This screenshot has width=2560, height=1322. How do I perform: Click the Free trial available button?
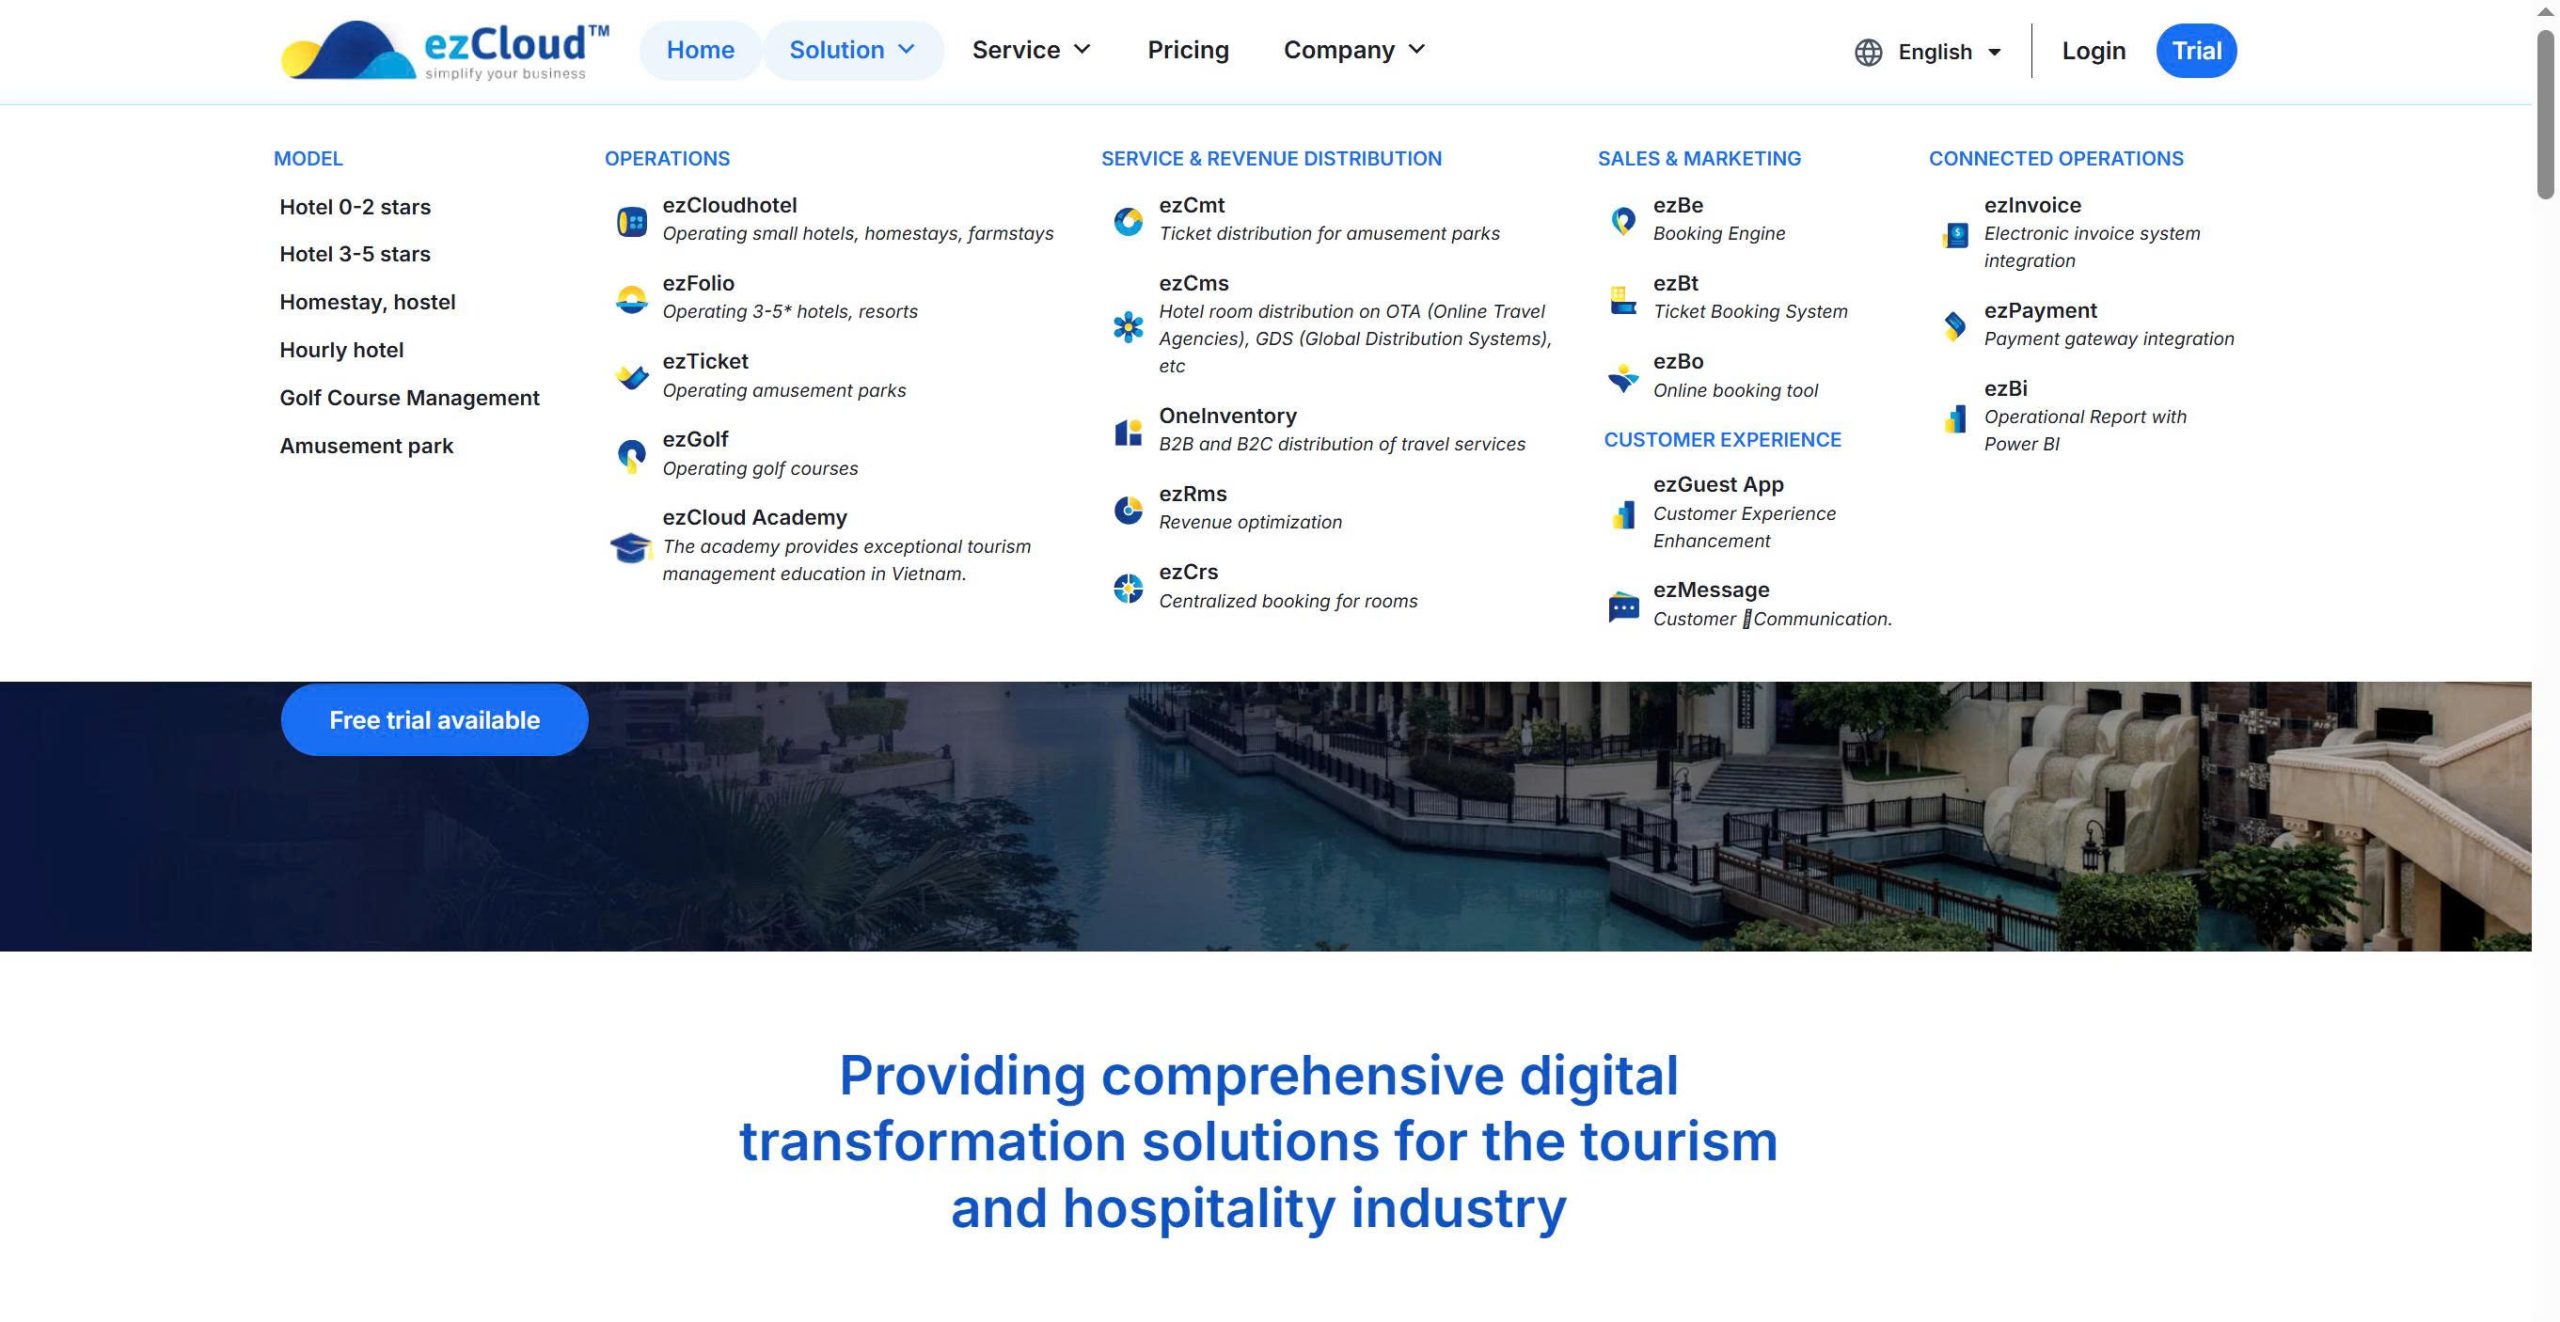(x=434, y=720)
